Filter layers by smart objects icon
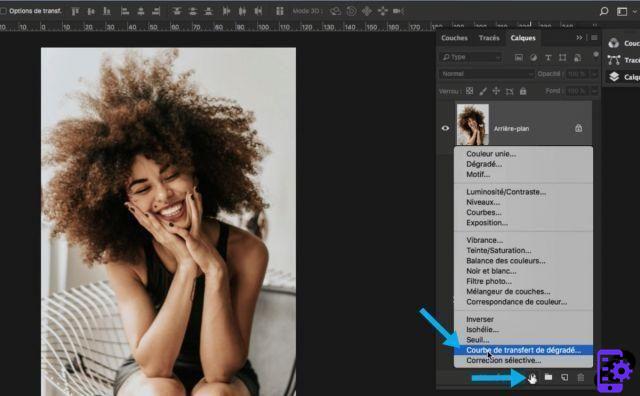Viewport: 640px width, 396px height. (578, 58)
